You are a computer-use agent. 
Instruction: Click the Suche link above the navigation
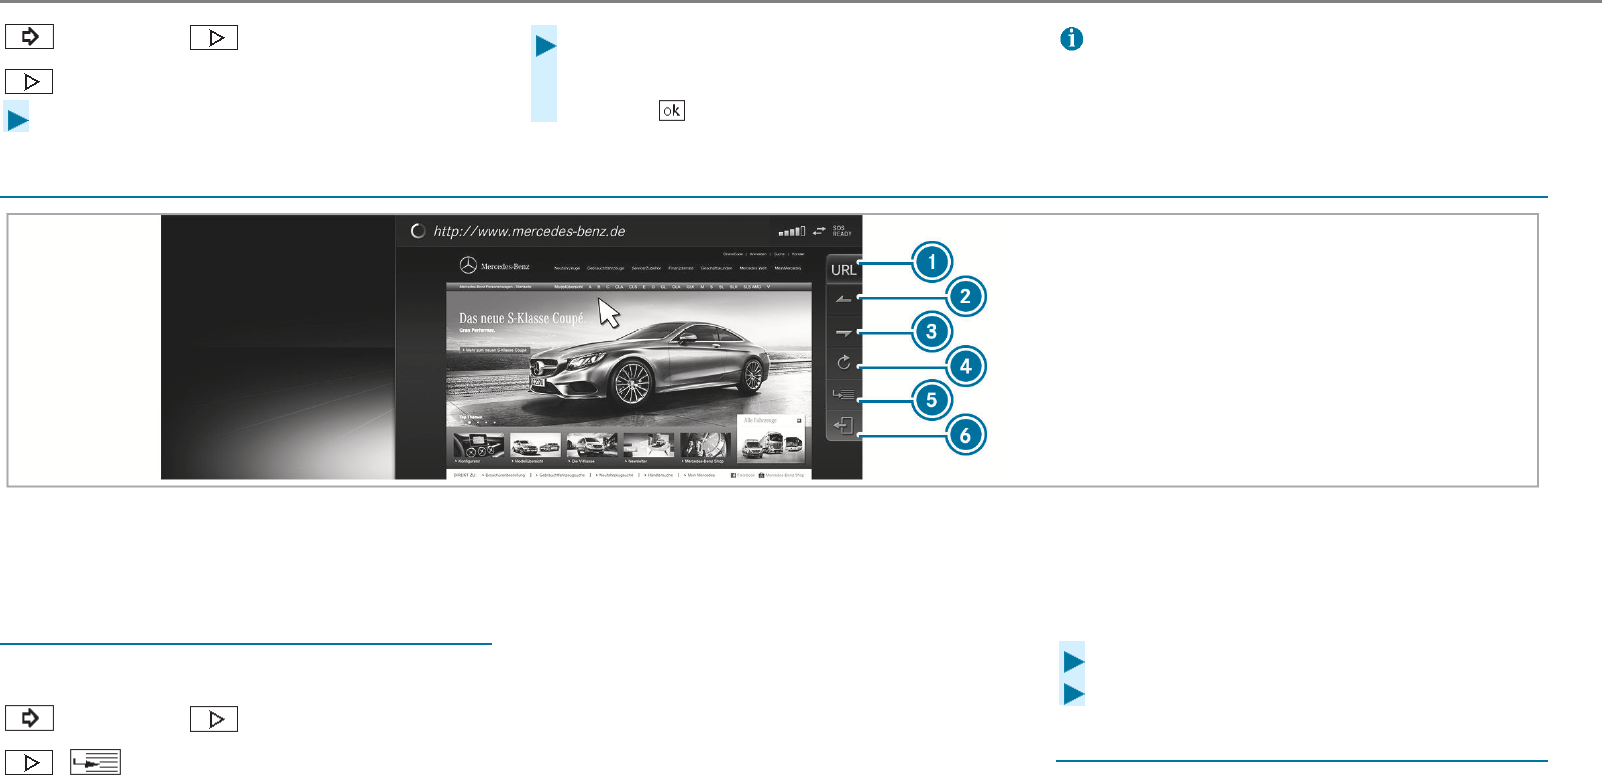pos(779,254)
